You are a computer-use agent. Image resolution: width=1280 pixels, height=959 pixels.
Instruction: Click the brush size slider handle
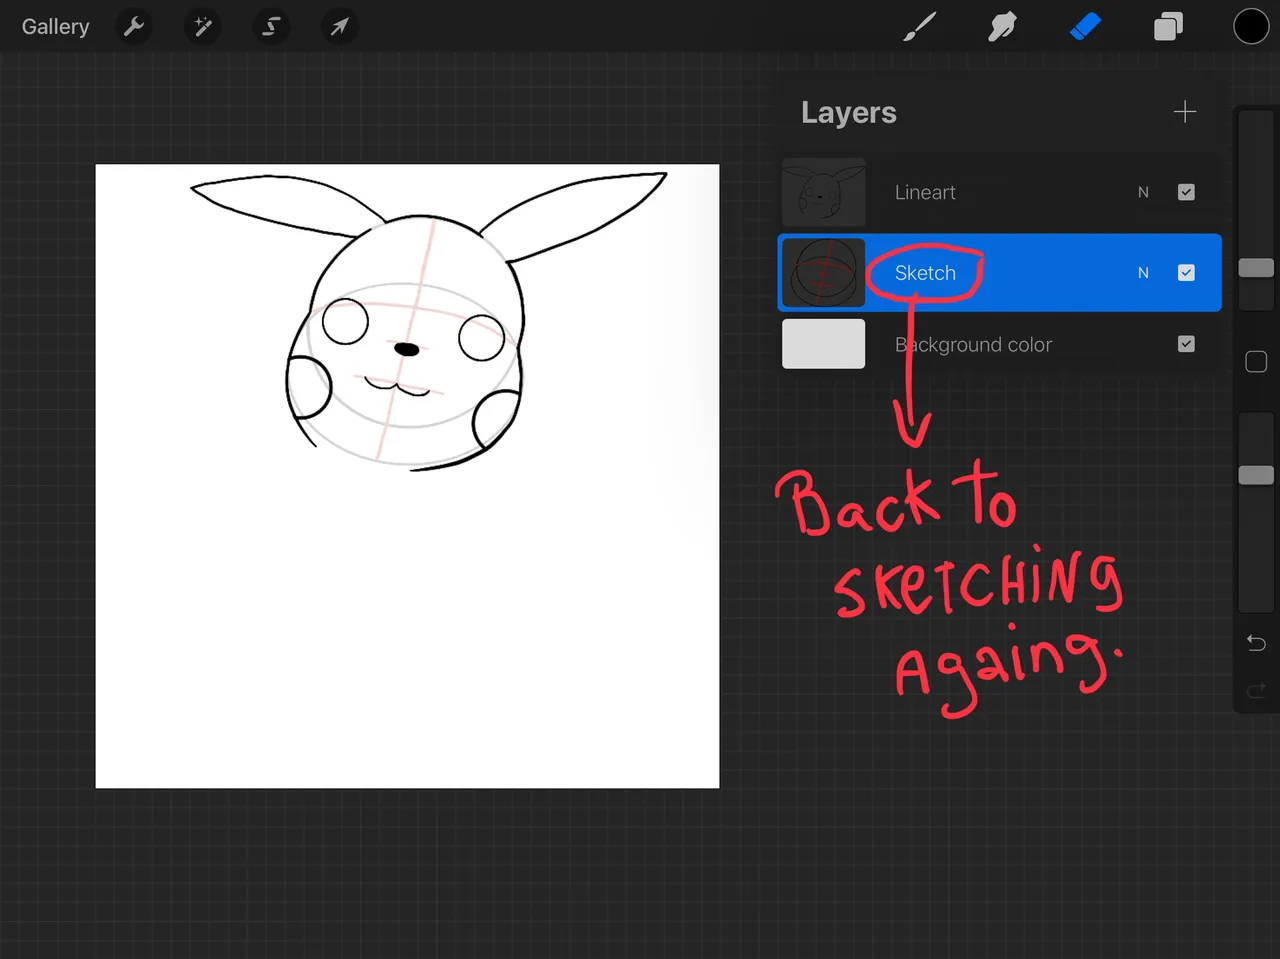coord(1256,268)
